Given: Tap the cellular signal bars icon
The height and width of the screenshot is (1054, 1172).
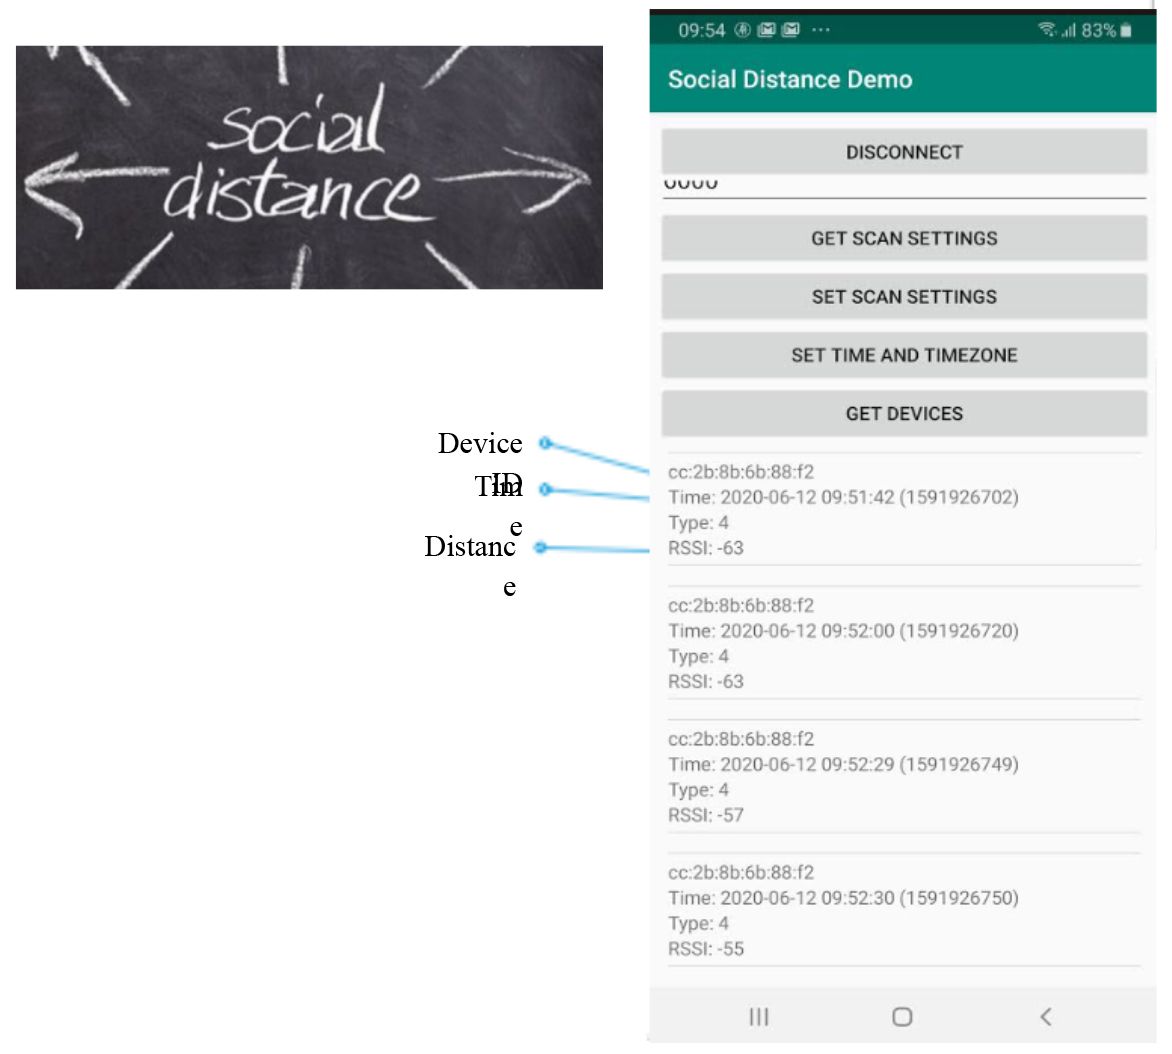Looking at the screenshot, I should (x=1068, y=30).
